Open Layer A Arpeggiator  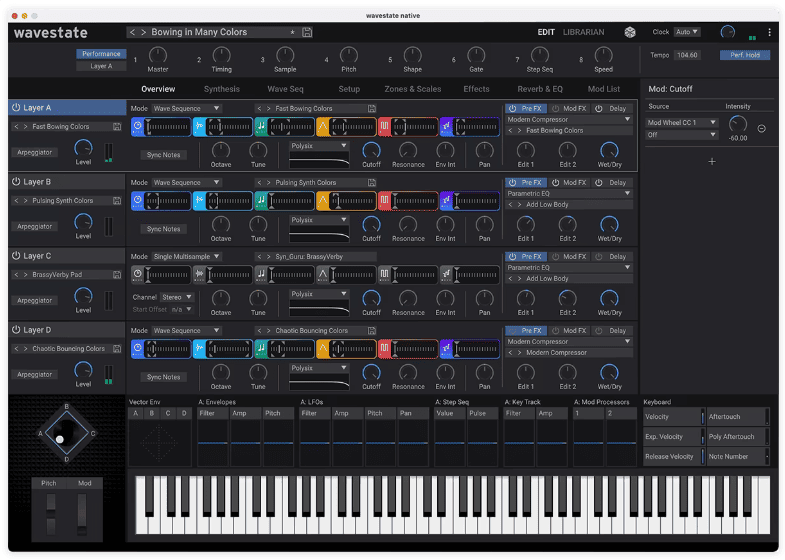pyautogui.click(x=35, y=153)
